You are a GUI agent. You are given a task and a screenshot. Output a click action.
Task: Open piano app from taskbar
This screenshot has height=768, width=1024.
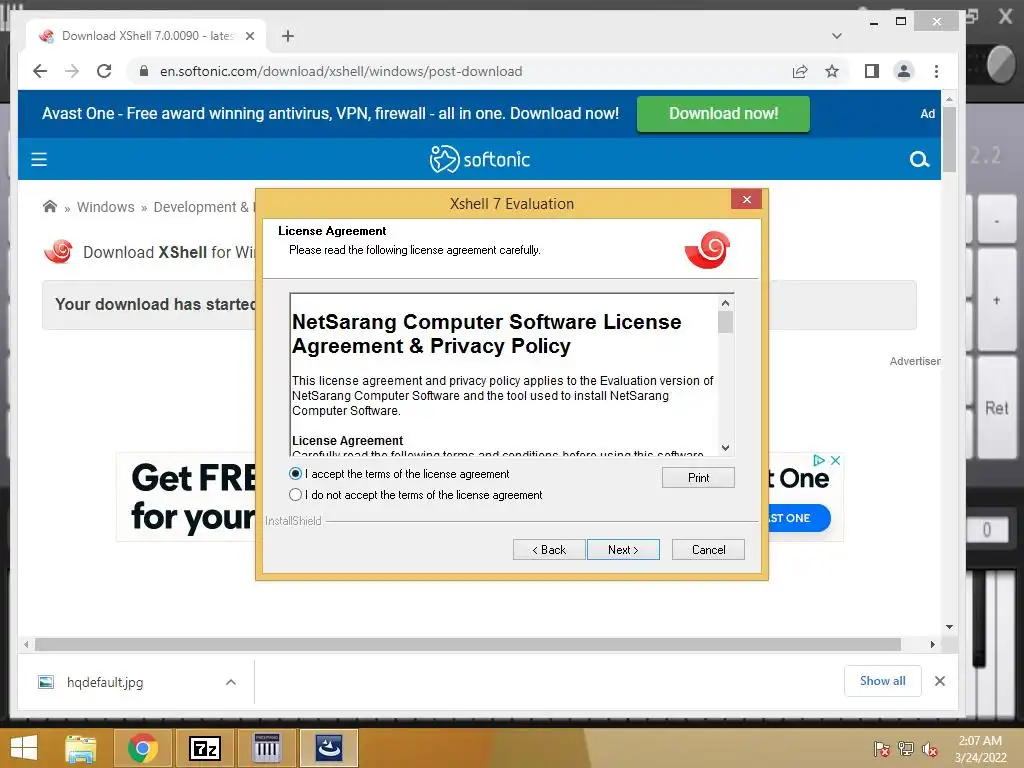tap(266, 748)
